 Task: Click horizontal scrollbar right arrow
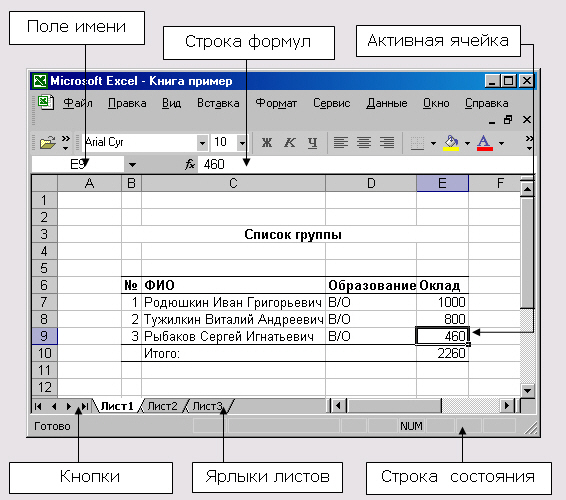[507, 406]
